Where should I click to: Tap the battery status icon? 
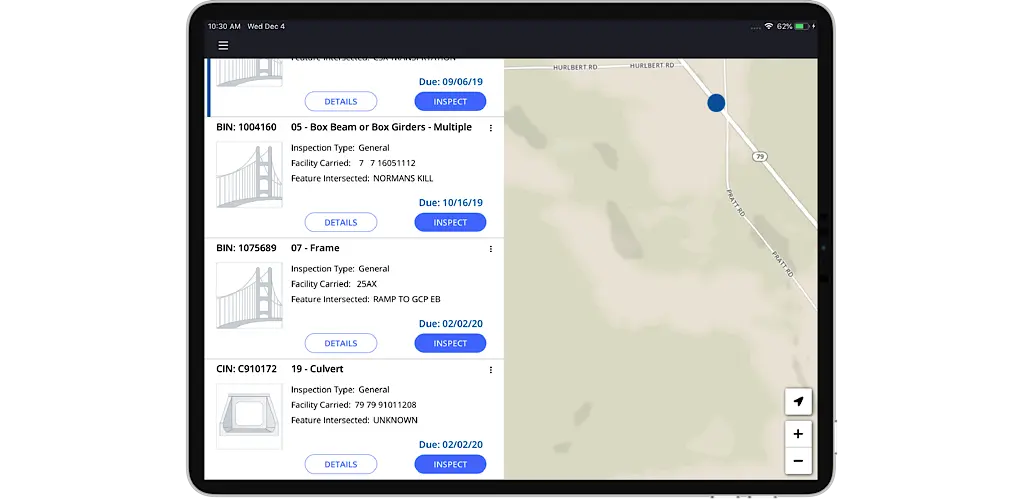tap(801, 26)
